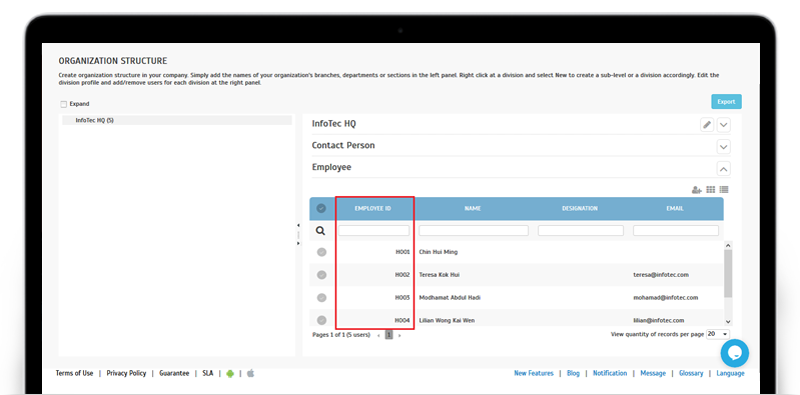Screen dimensions: 800x395
Task: Click the Export button
Action: tap(727, 102)
